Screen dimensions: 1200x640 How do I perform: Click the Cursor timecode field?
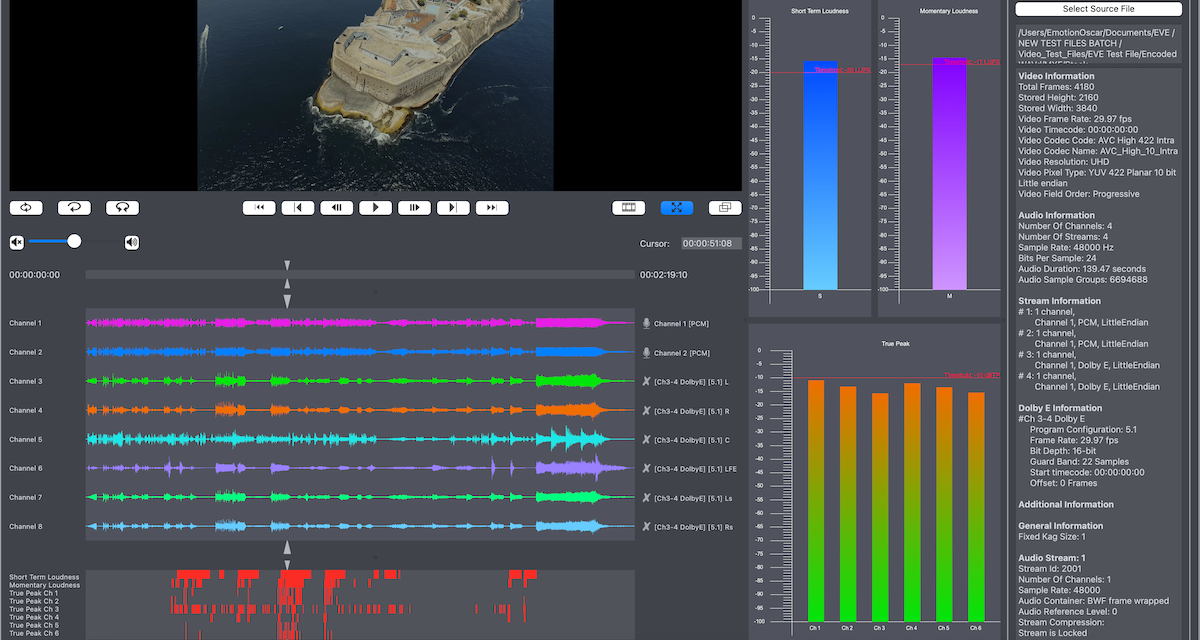coord(711,243)
